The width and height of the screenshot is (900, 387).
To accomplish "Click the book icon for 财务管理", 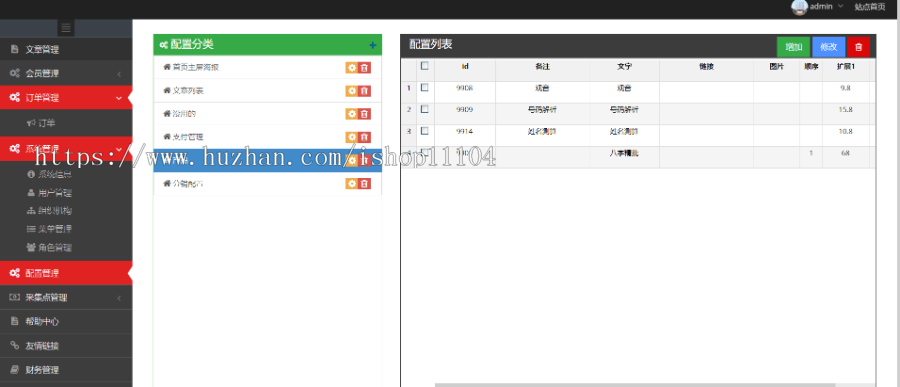I will [15, 370].
